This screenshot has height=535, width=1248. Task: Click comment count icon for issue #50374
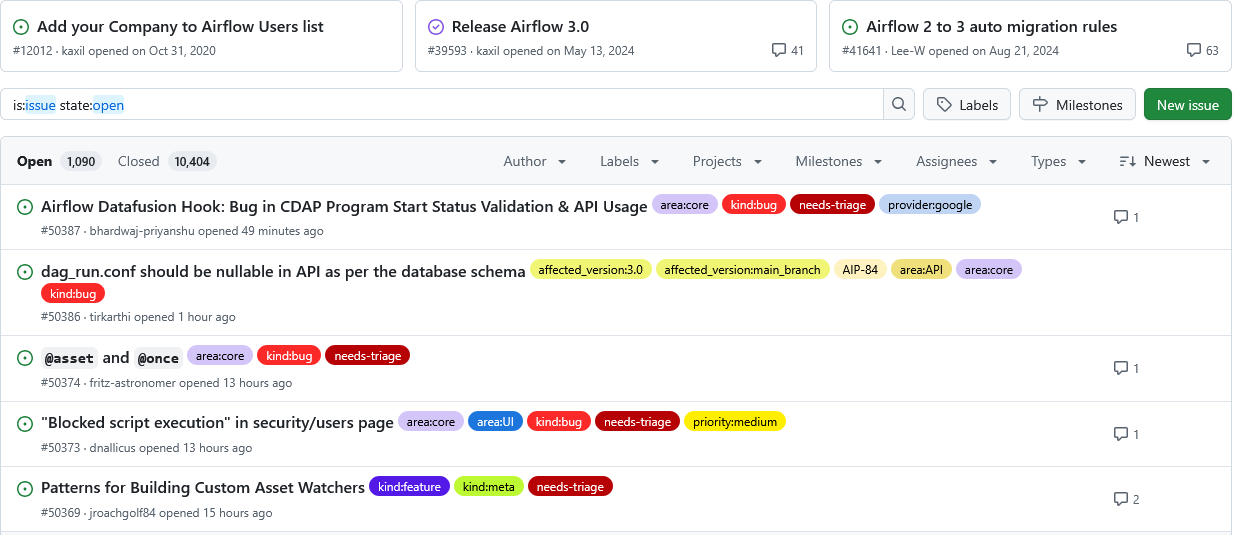[x=1121, y=368]
